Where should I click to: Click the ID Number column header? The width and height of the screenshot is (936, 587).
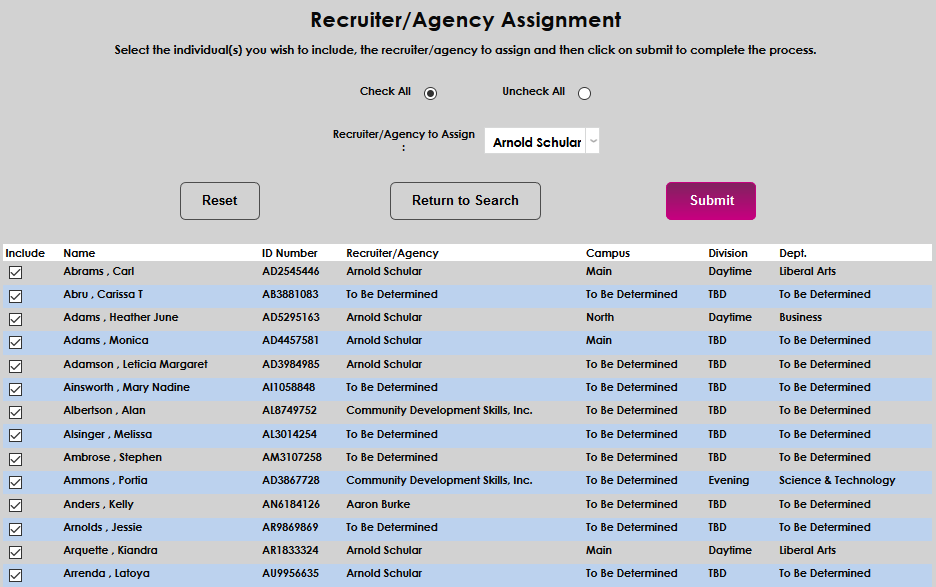pyautogui.click(x=288, y=253)
